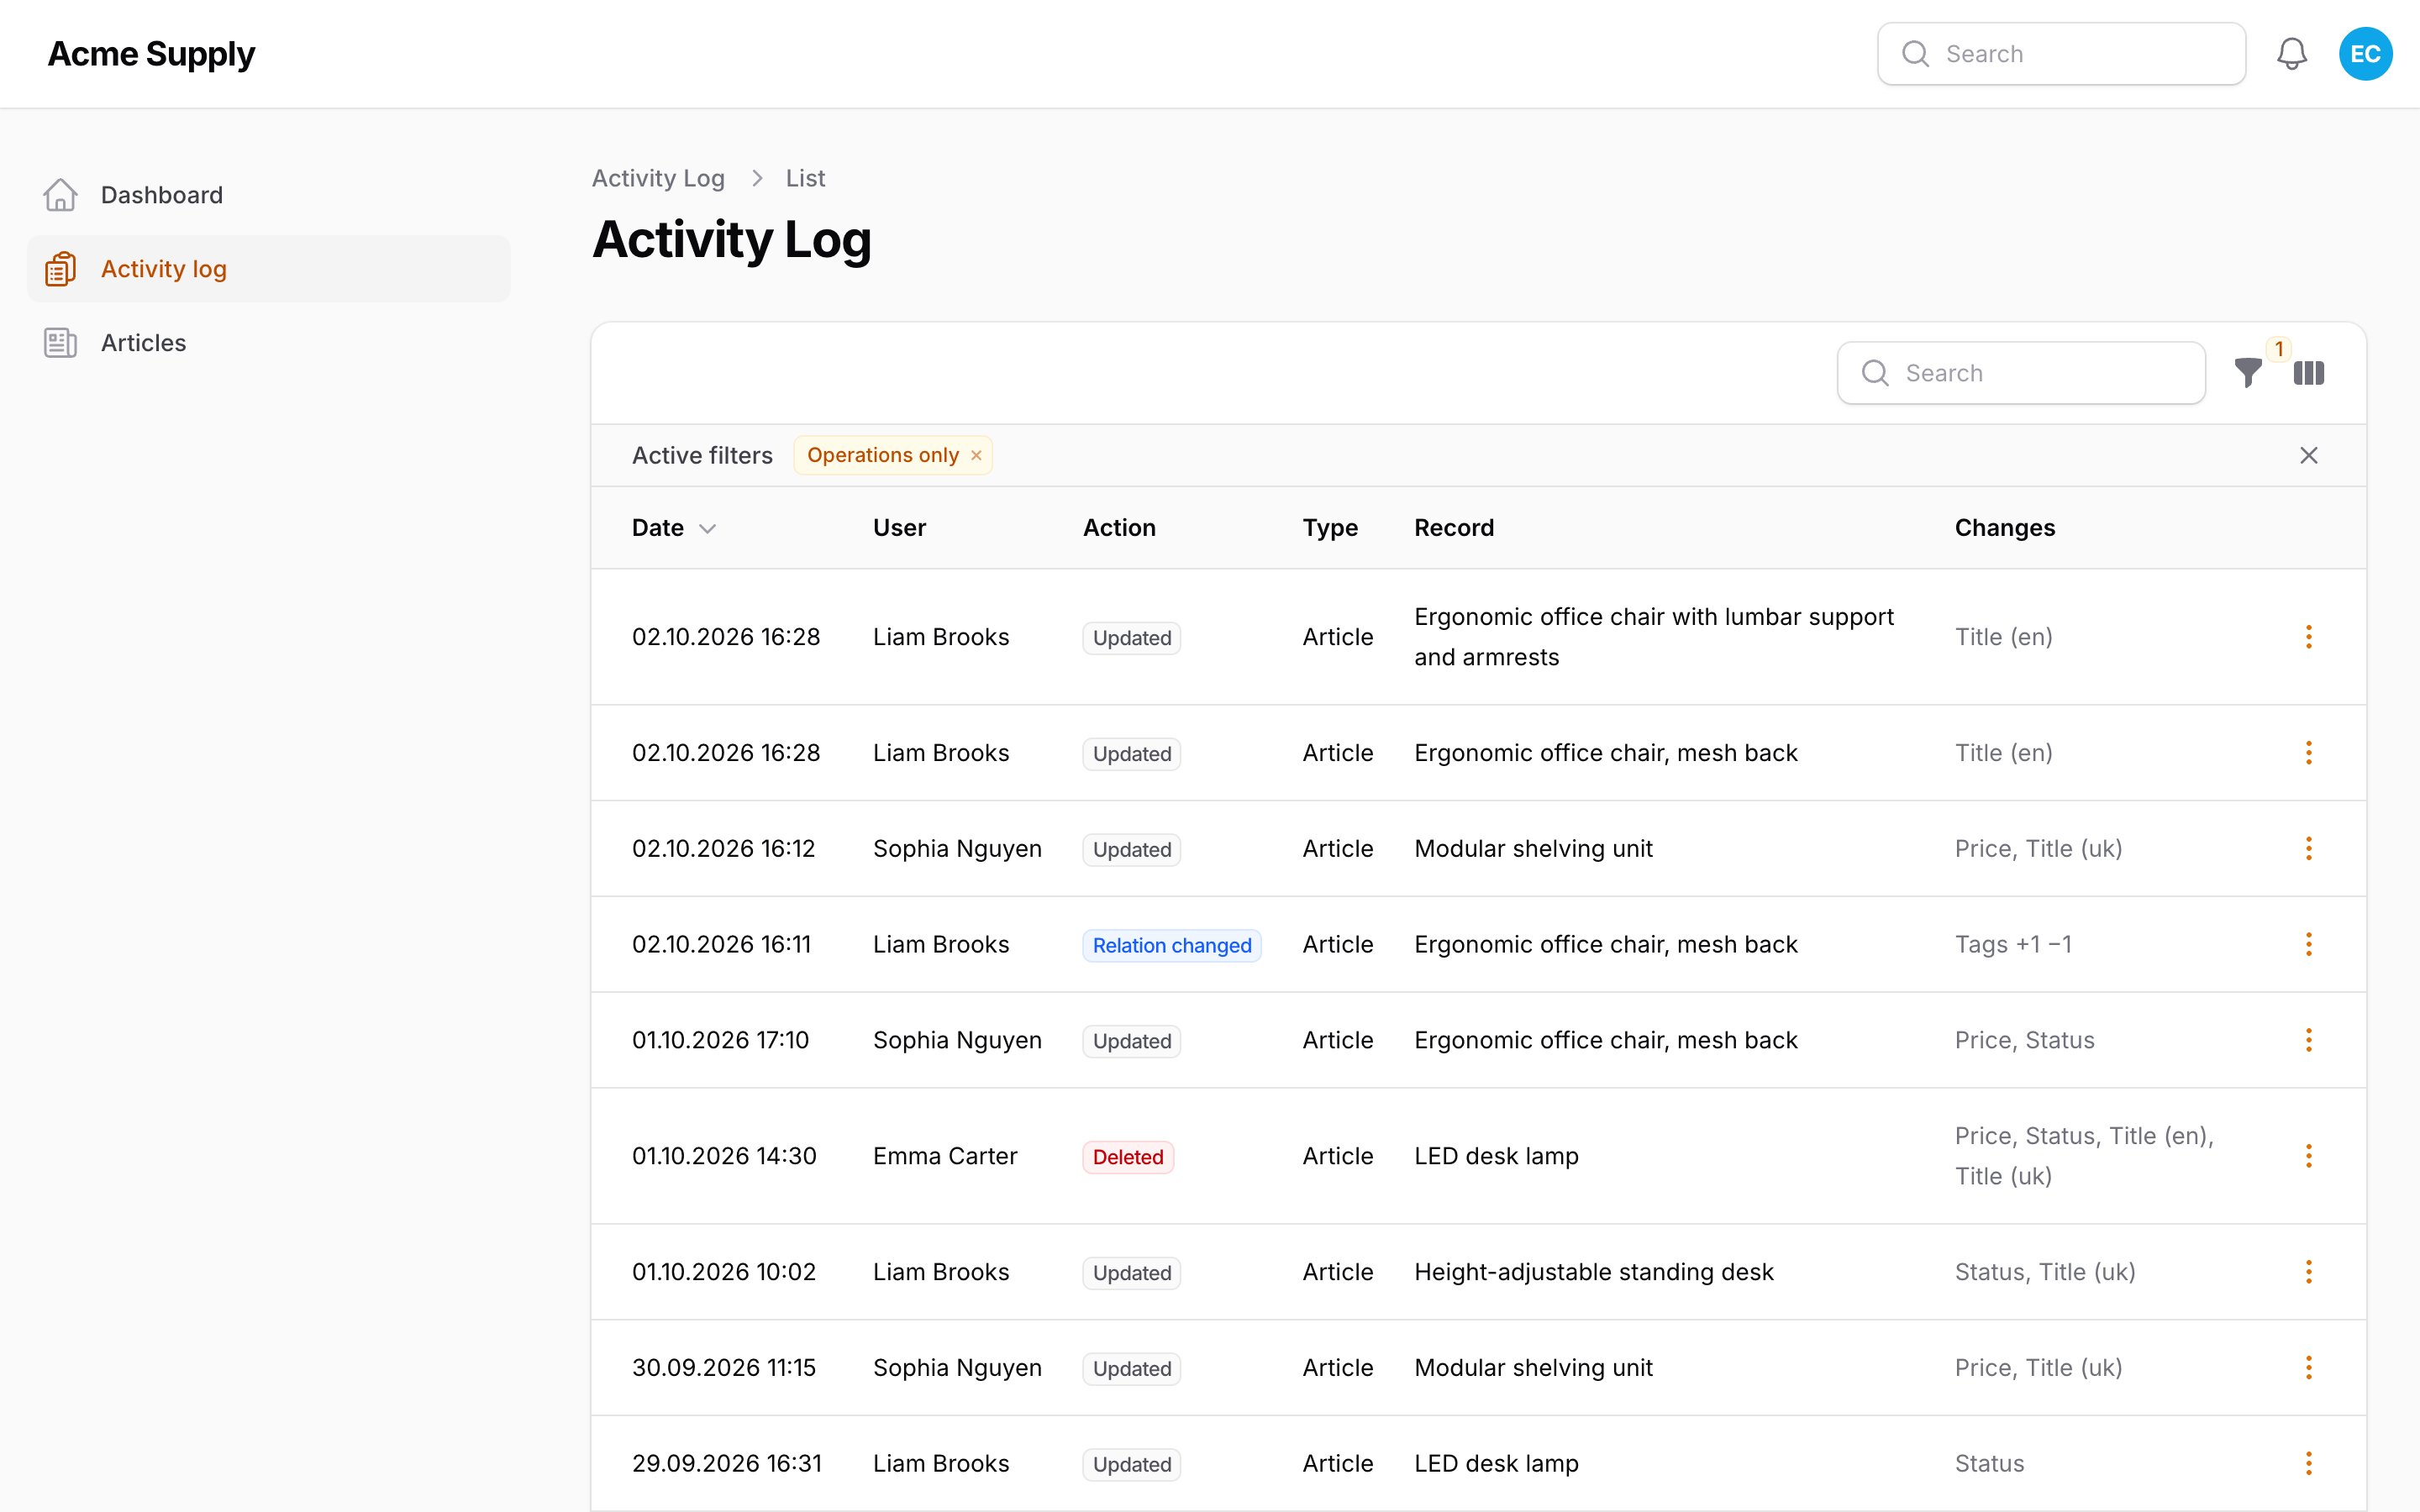Click the 01.10.2026 14:30 date cell
The image size is (2420, 1512).
pyautogui.click(x=724, y=1157)
